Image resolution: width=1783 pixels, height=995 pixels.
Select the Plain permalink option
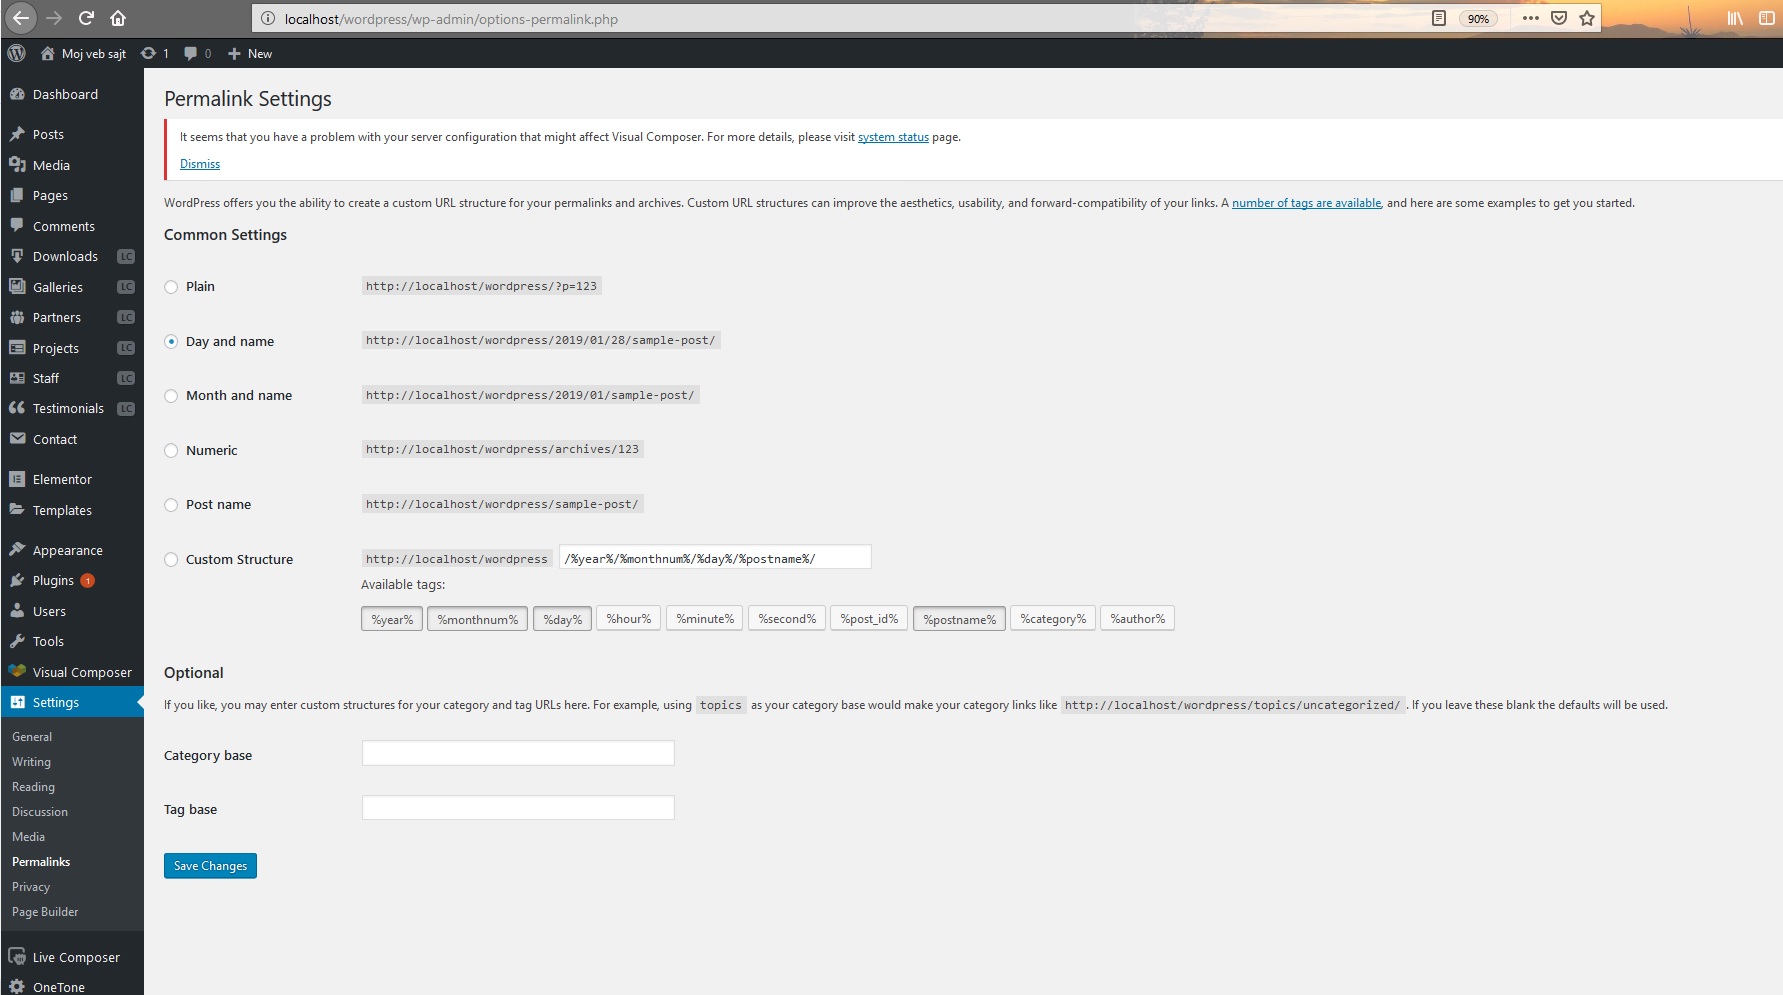171,287
